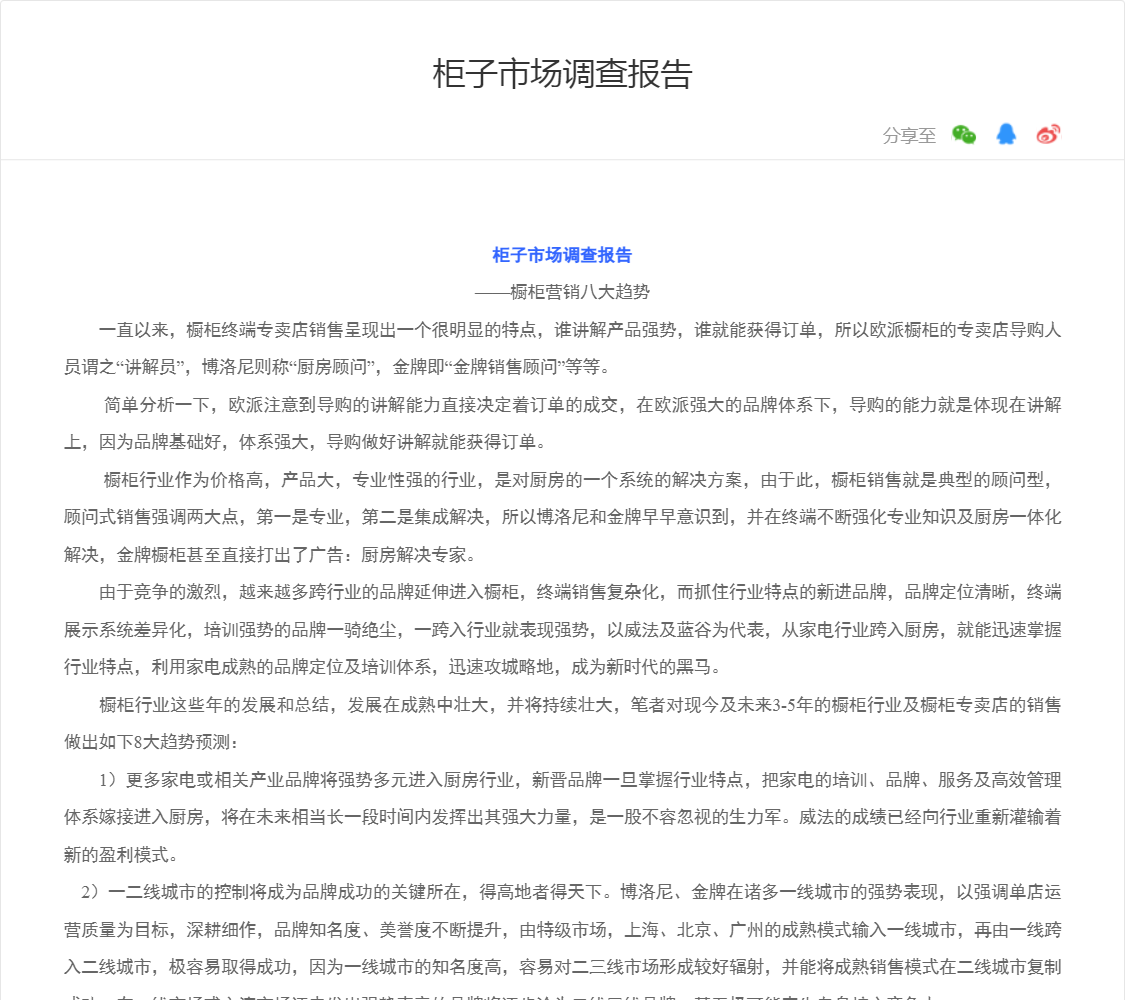Share the article to Sina Weibo

click(1048, 134)
